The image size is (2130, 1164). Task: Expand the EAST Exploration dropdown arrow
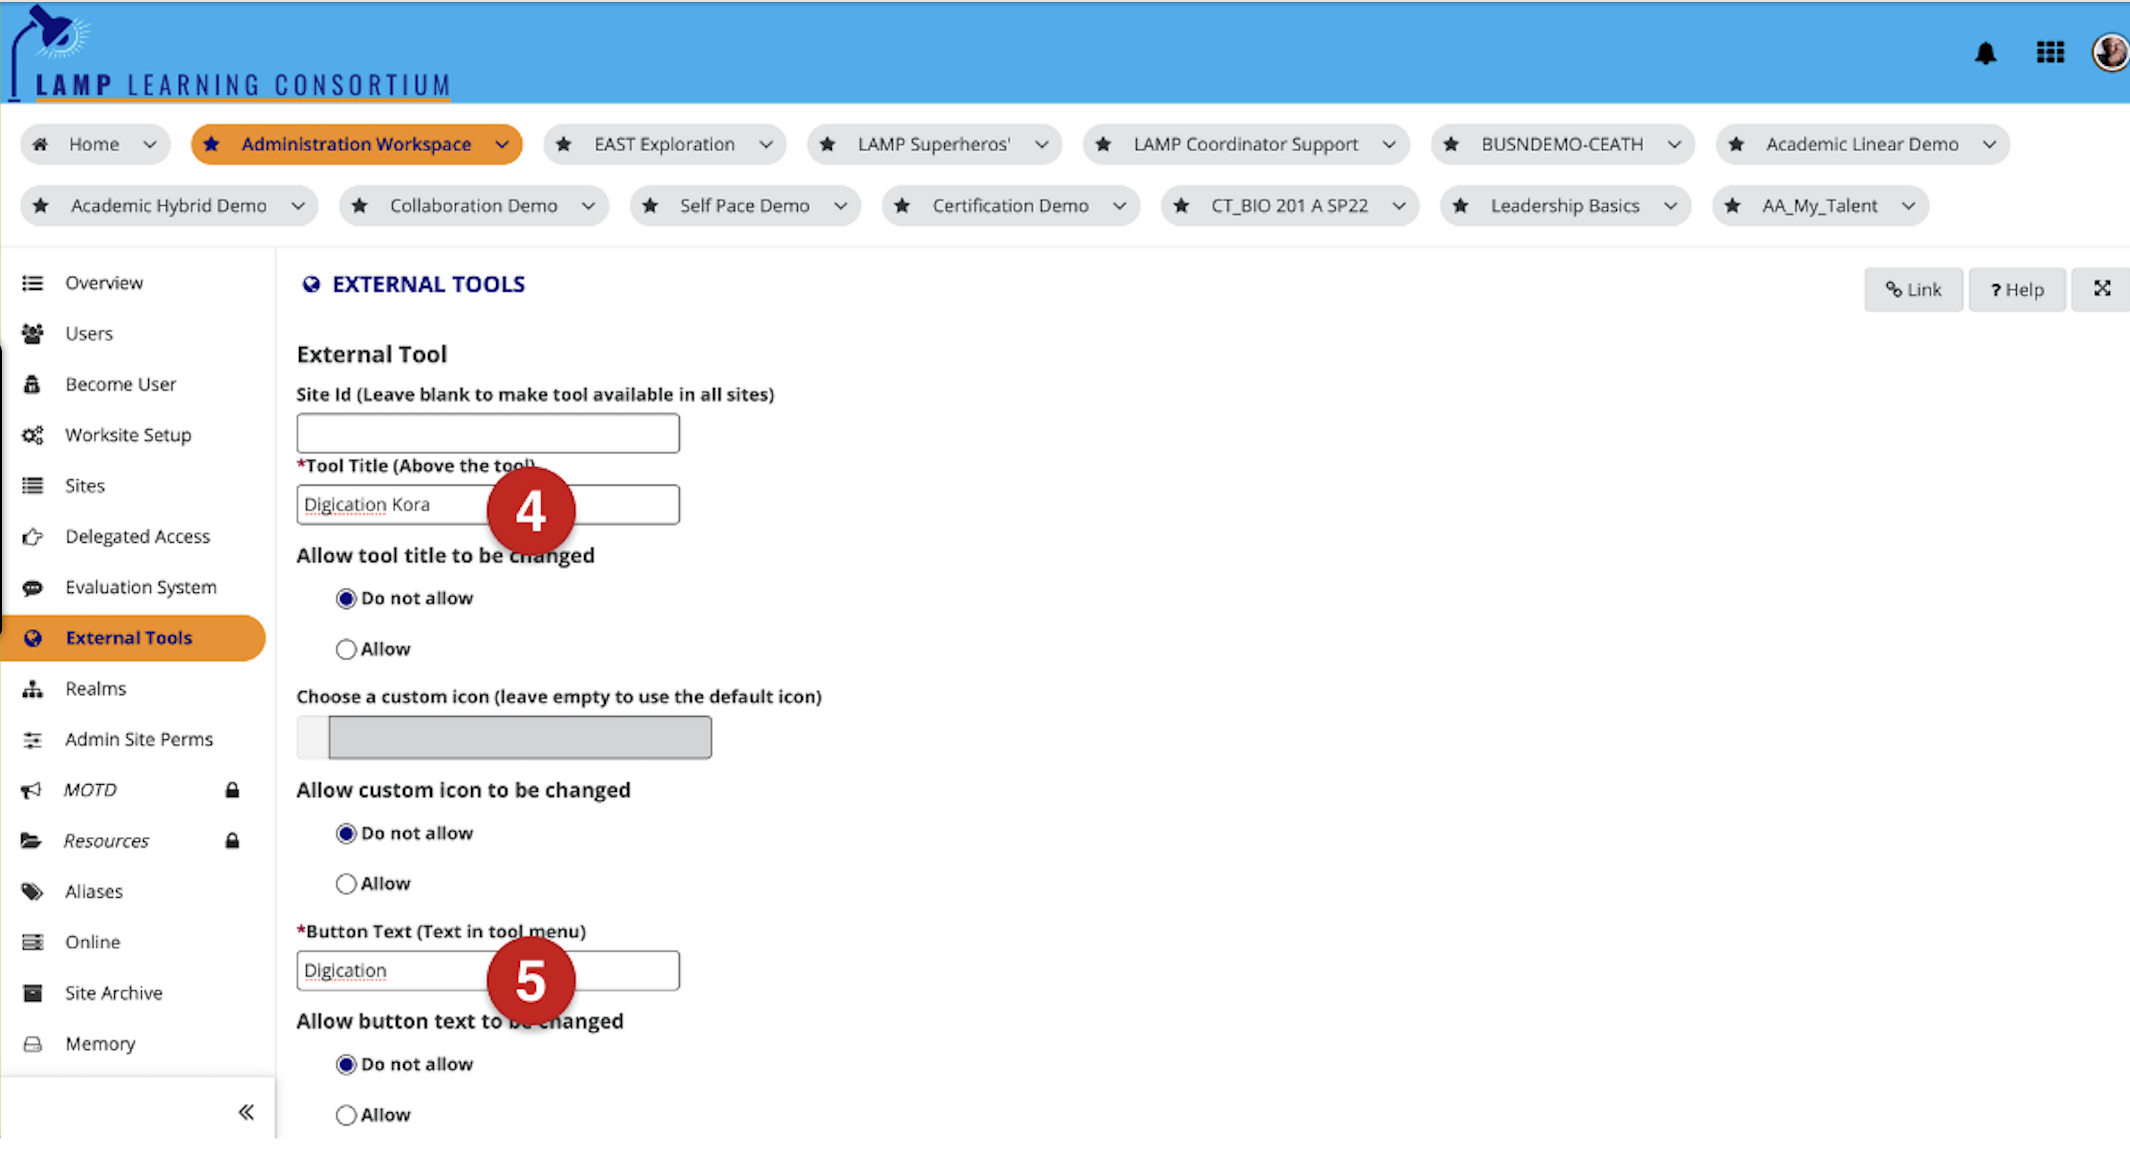pos(766,144)
